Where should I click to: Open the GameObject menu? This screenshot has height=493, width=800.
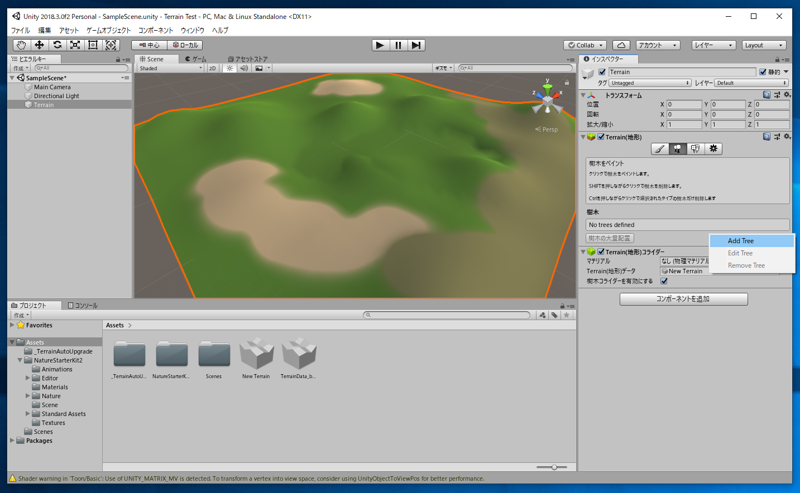(108, 30)
